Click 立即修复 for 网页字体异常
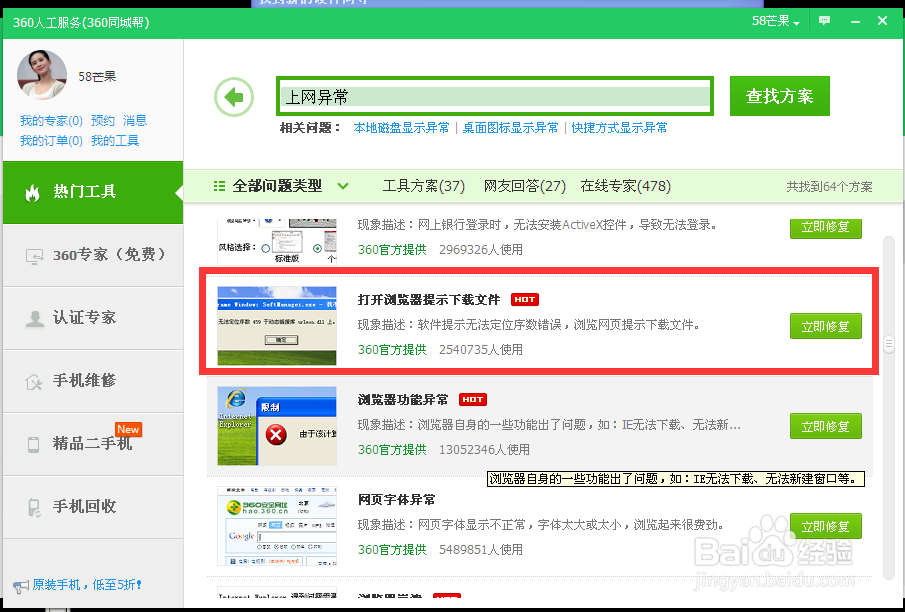The width and height of the screenshot is (905, 612). (x=826, y=526)
